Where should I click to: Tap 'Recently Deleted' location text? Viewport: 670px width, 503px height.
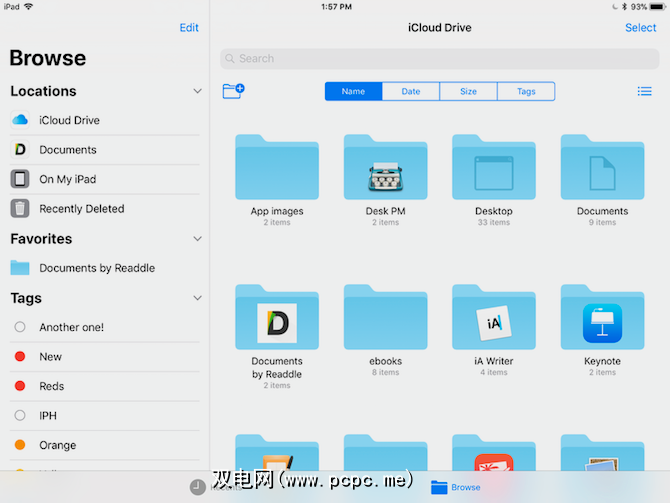[82, 209]
